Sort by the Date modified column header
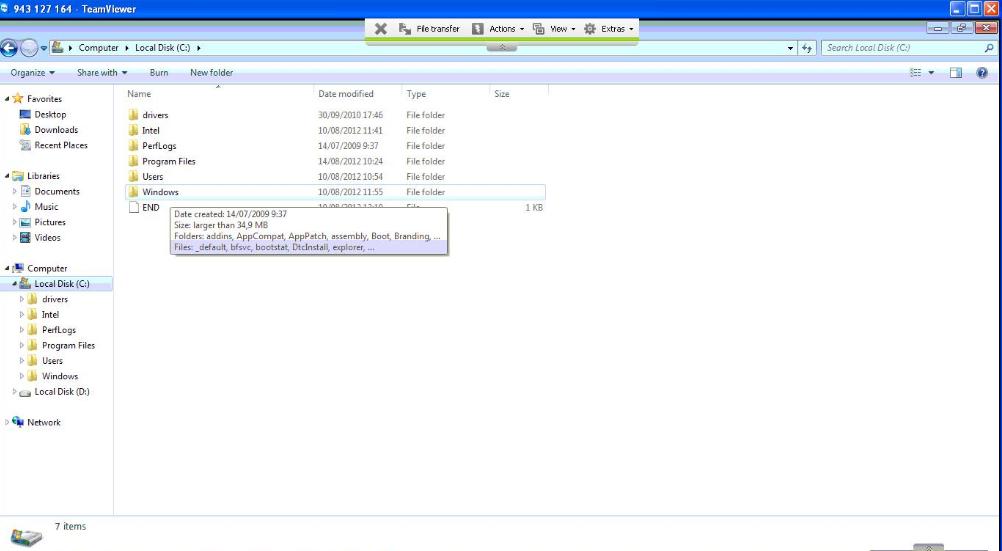Image resolution: width=1002 pixels, height=551 pixels. 346,94
